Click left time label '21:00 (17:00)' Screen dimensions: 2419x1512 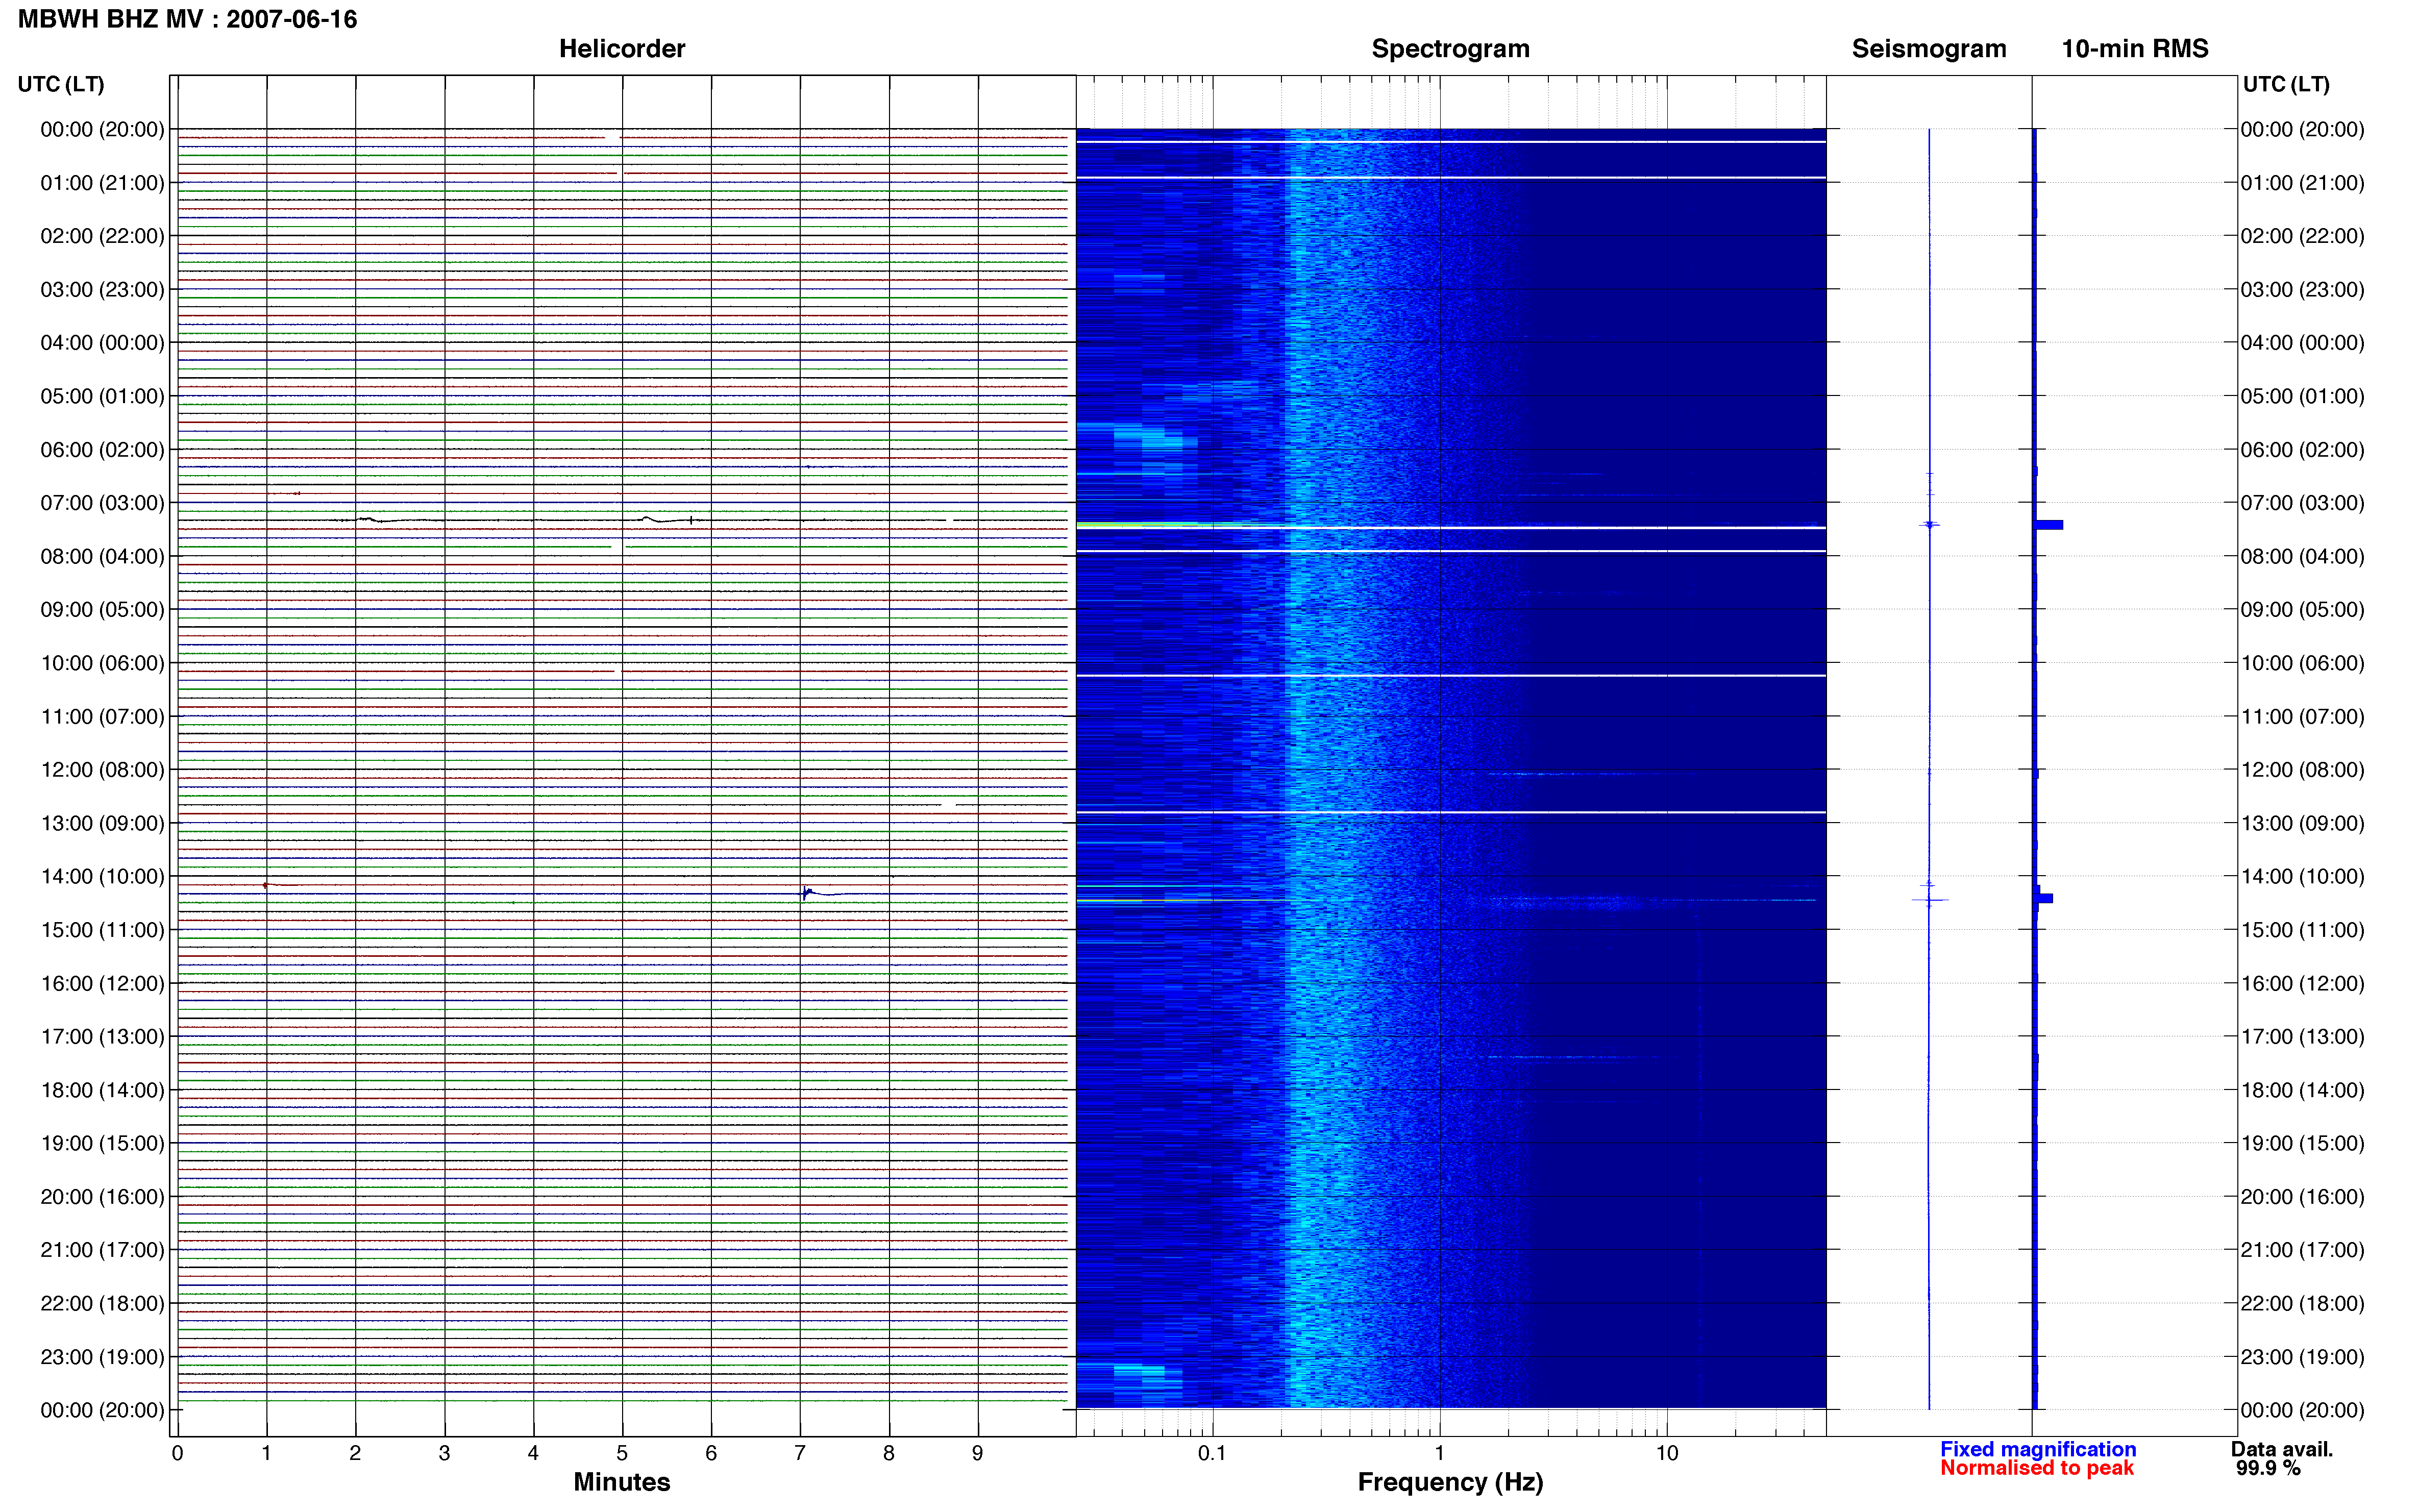[x=102, y=1250]
